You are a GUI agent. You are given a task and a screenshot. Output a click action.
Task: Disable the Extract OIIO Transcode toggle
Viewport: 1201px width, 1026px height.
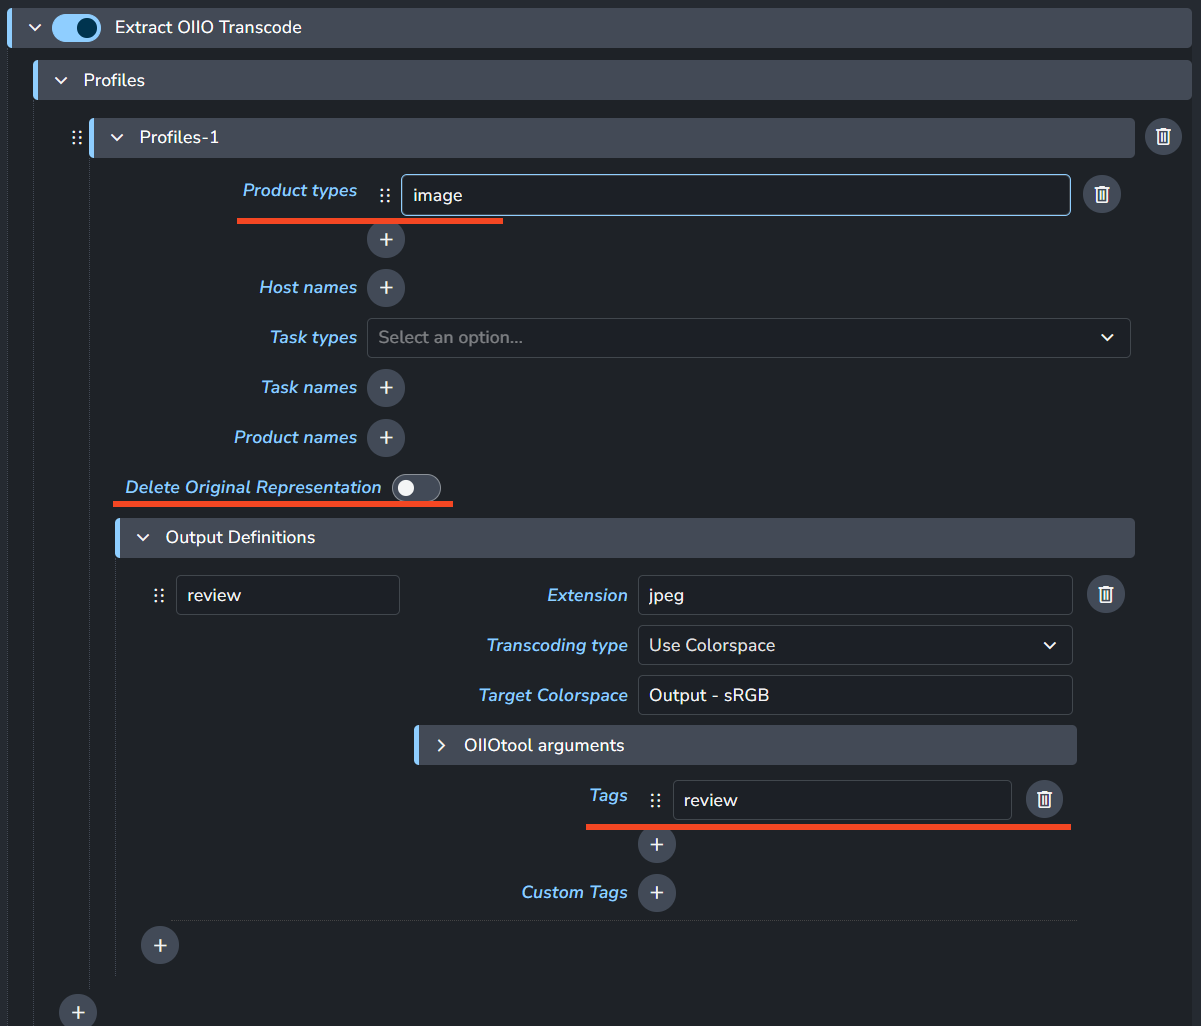[76, 28]
